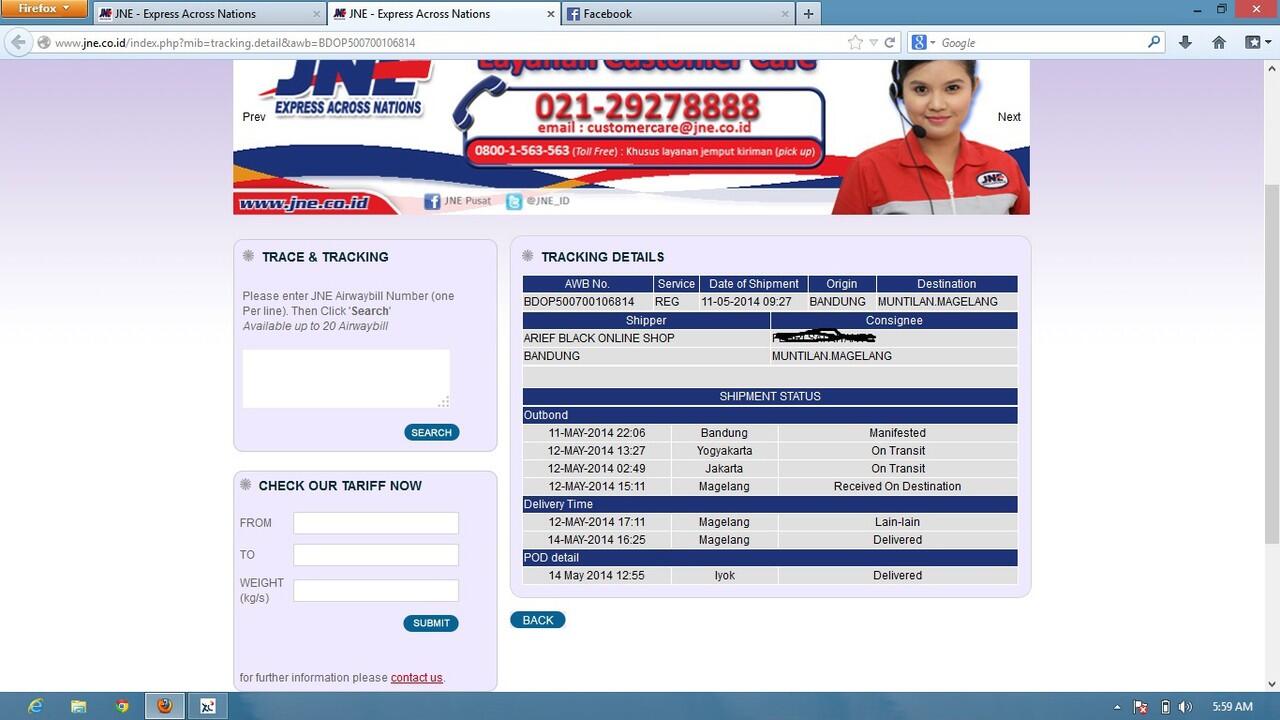Reload the page

pyautogui.click(x=889, y=43)
